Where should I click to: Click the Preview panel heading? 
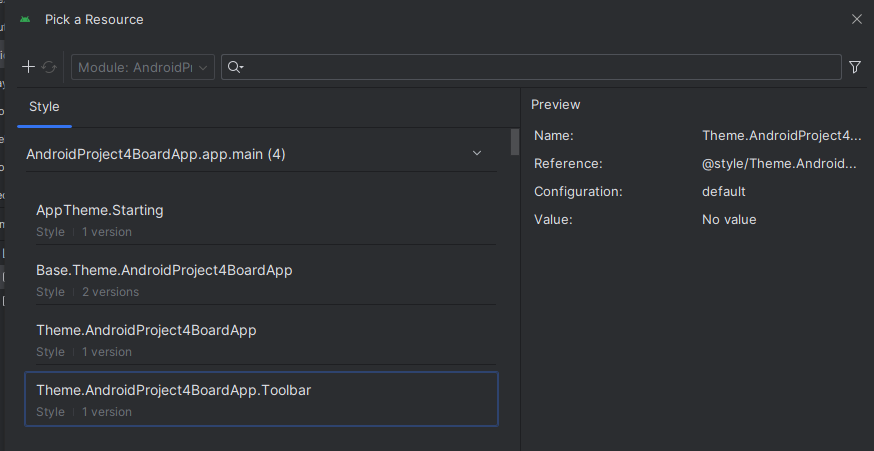point(555,105)
